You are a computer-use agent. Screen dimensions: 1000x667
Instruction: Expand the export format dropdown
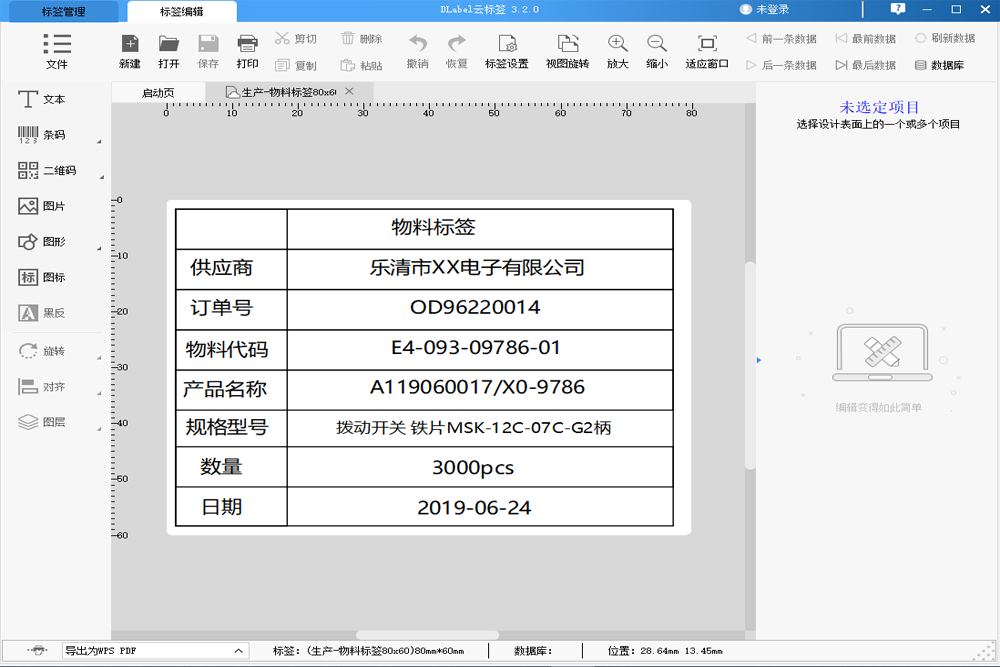coord(238,651)
